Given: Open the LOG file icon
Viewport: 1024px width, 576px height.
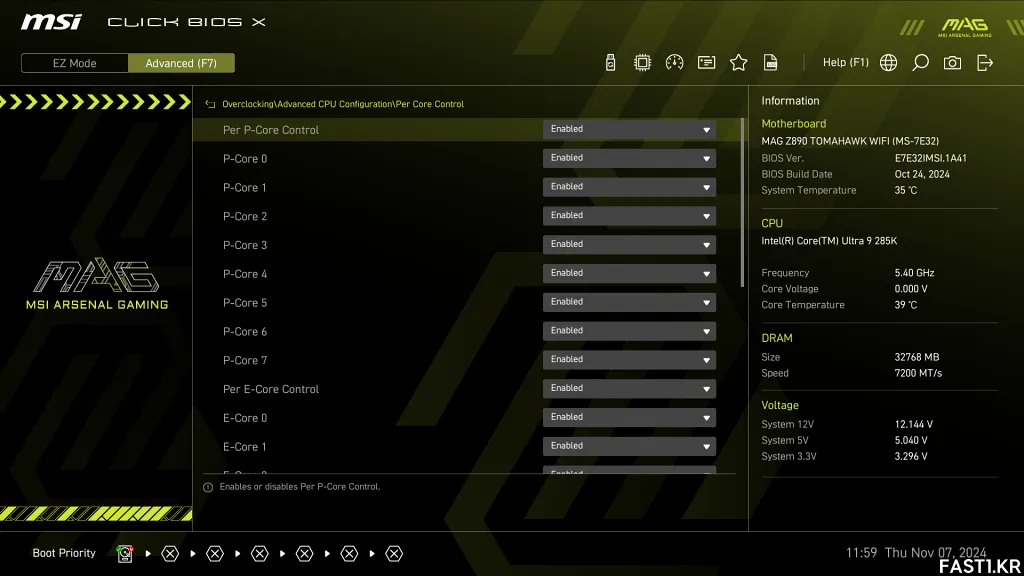Looking at the screenshot, I should tap(771, 63).
